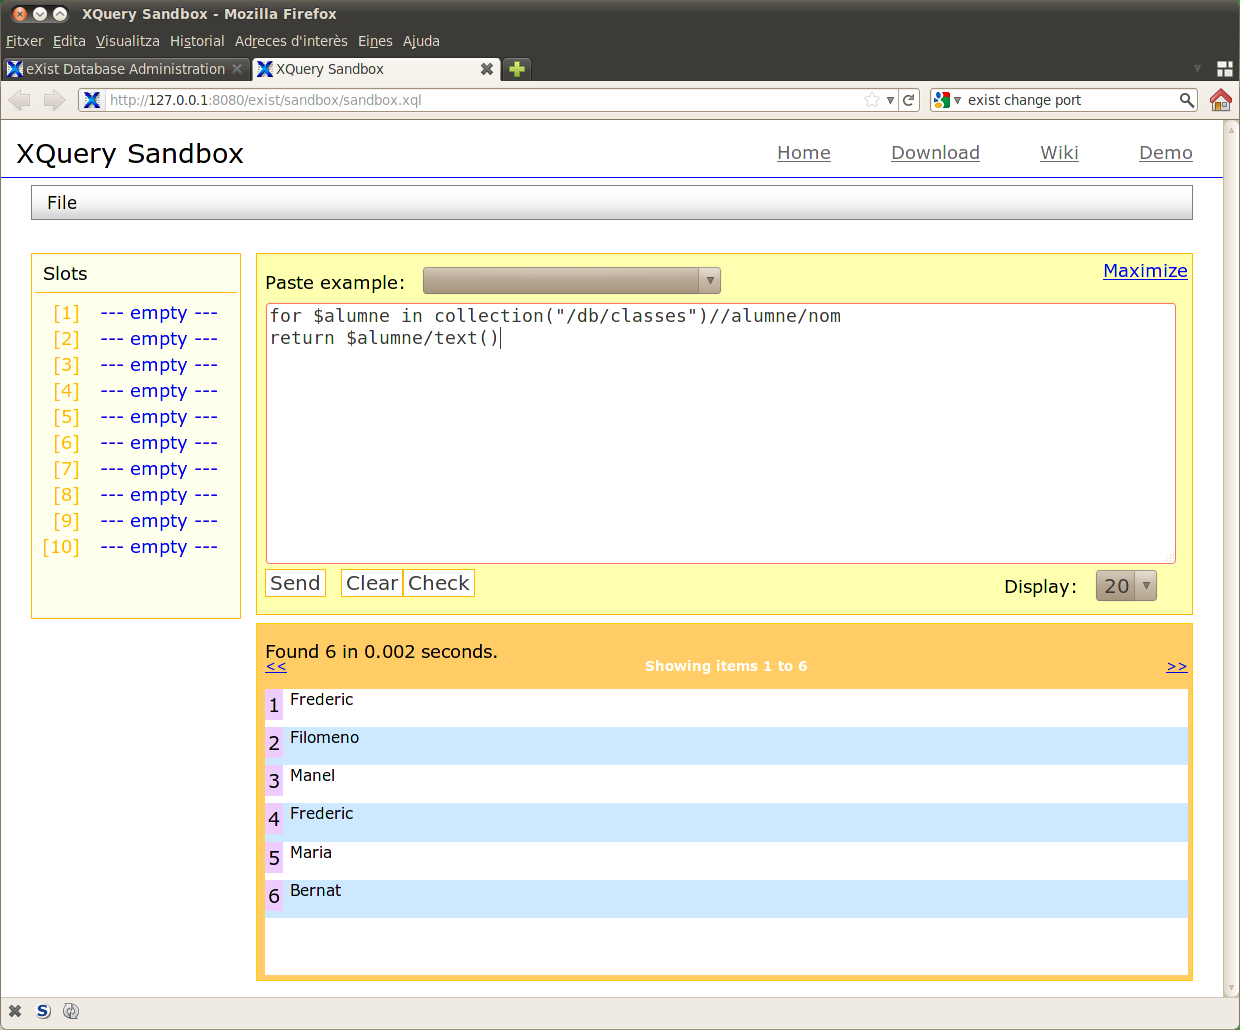Open the File menu in sandbox
Image resolution: width=1240 pixels, height=1030 pixels.
tap(62, 203)
